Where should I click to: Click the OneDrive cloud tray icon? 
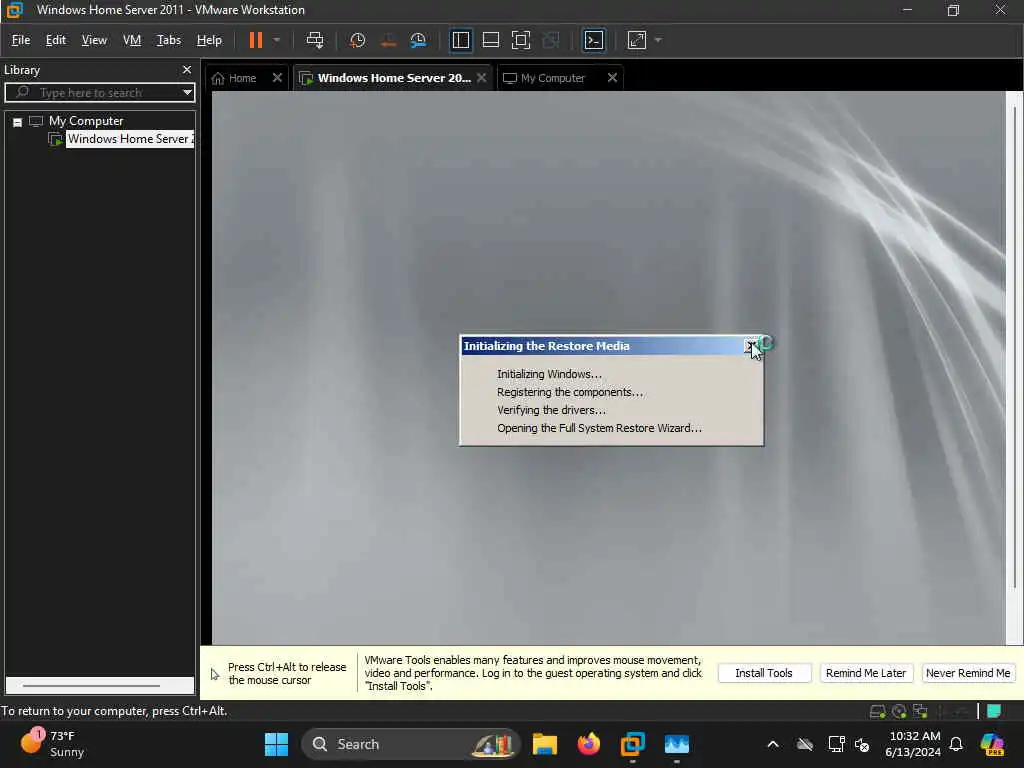[805, 744]
